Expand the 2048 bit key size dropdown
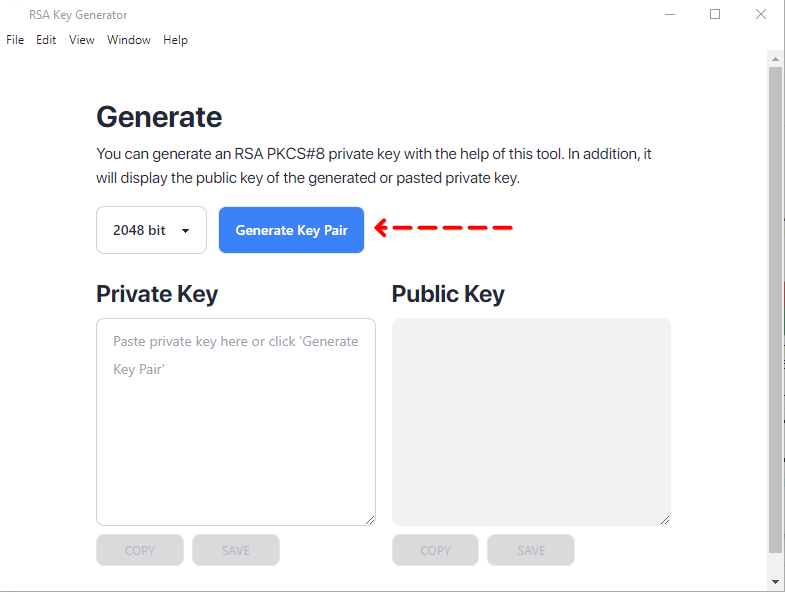 pyautogui.click(x=151, y=230)
